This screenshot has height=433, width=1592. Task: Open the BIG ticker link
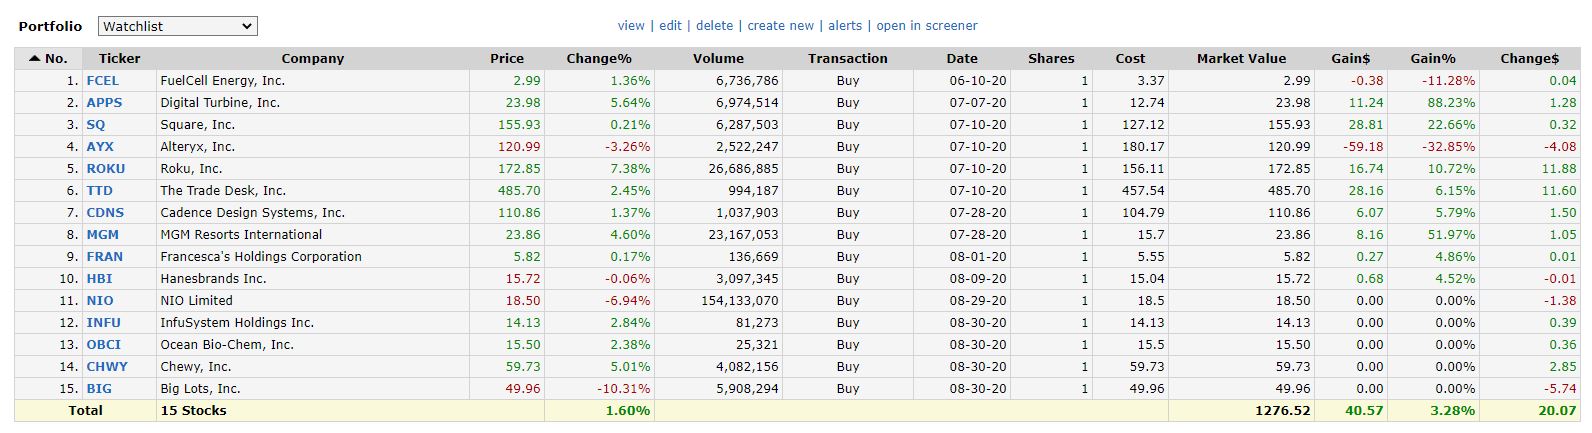click(99, 389)
